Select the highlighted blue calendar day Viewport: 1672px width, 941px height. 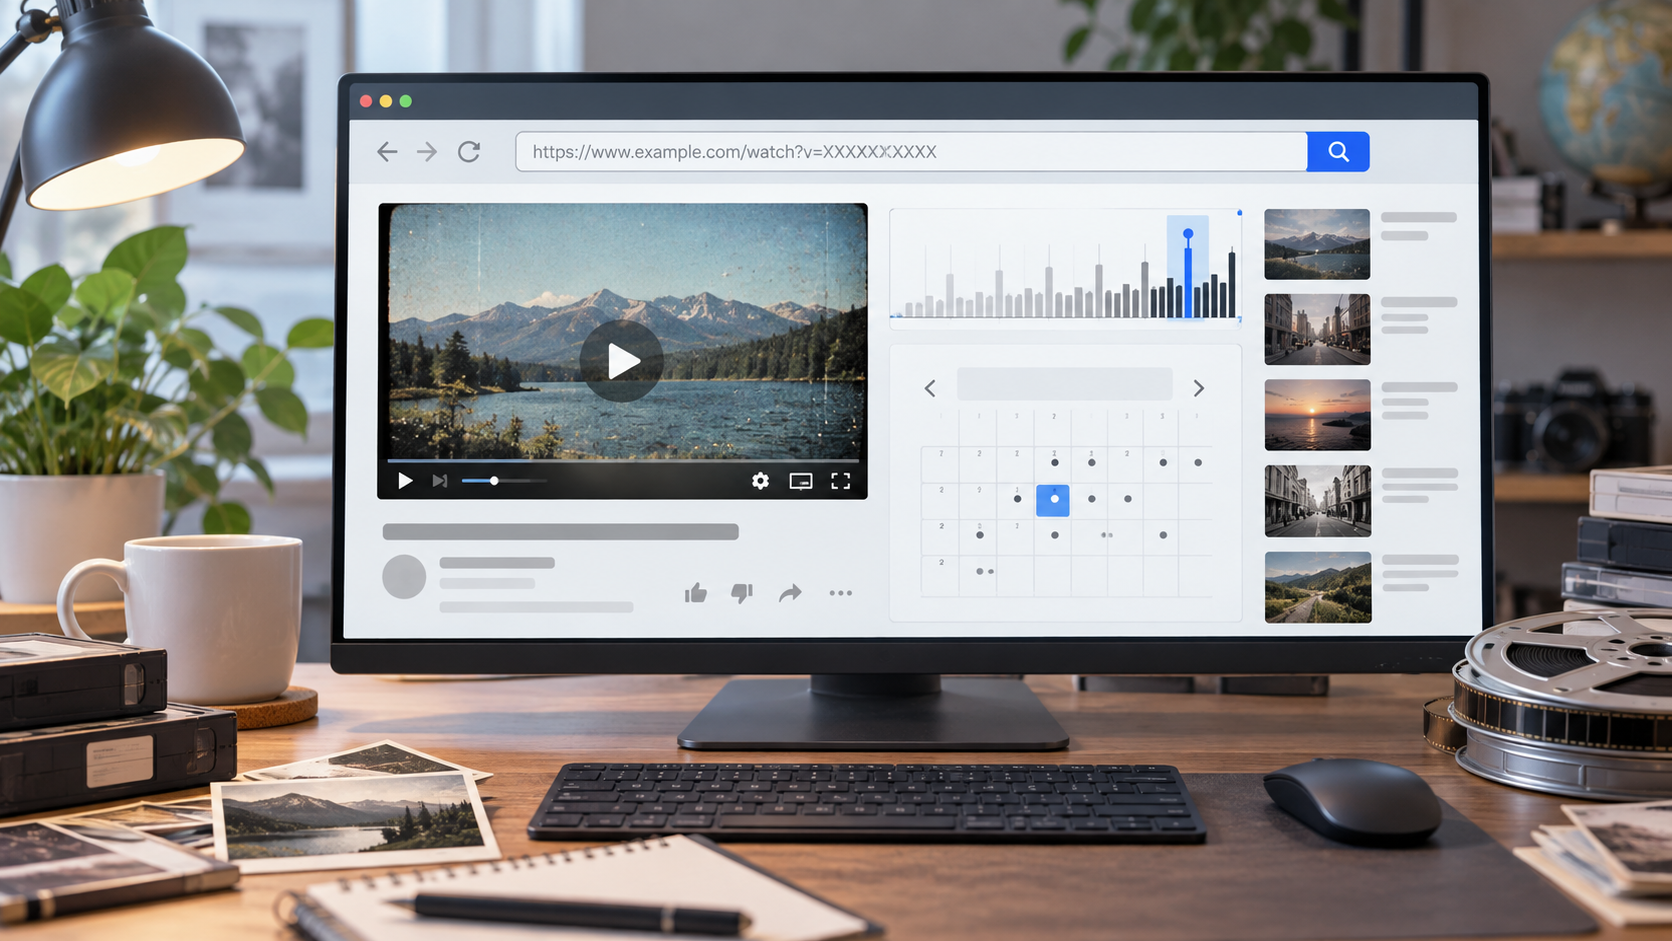[x=1053, y=500]
